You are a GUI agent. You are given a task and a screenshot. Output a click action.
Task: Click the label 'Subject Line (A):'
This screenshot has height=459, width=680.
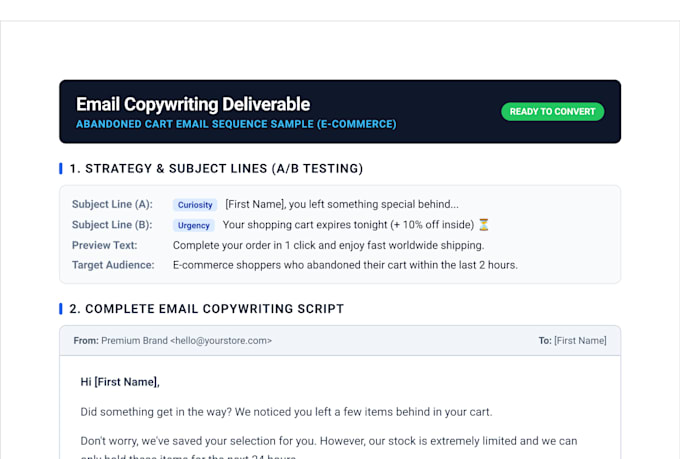pos(112,204)
